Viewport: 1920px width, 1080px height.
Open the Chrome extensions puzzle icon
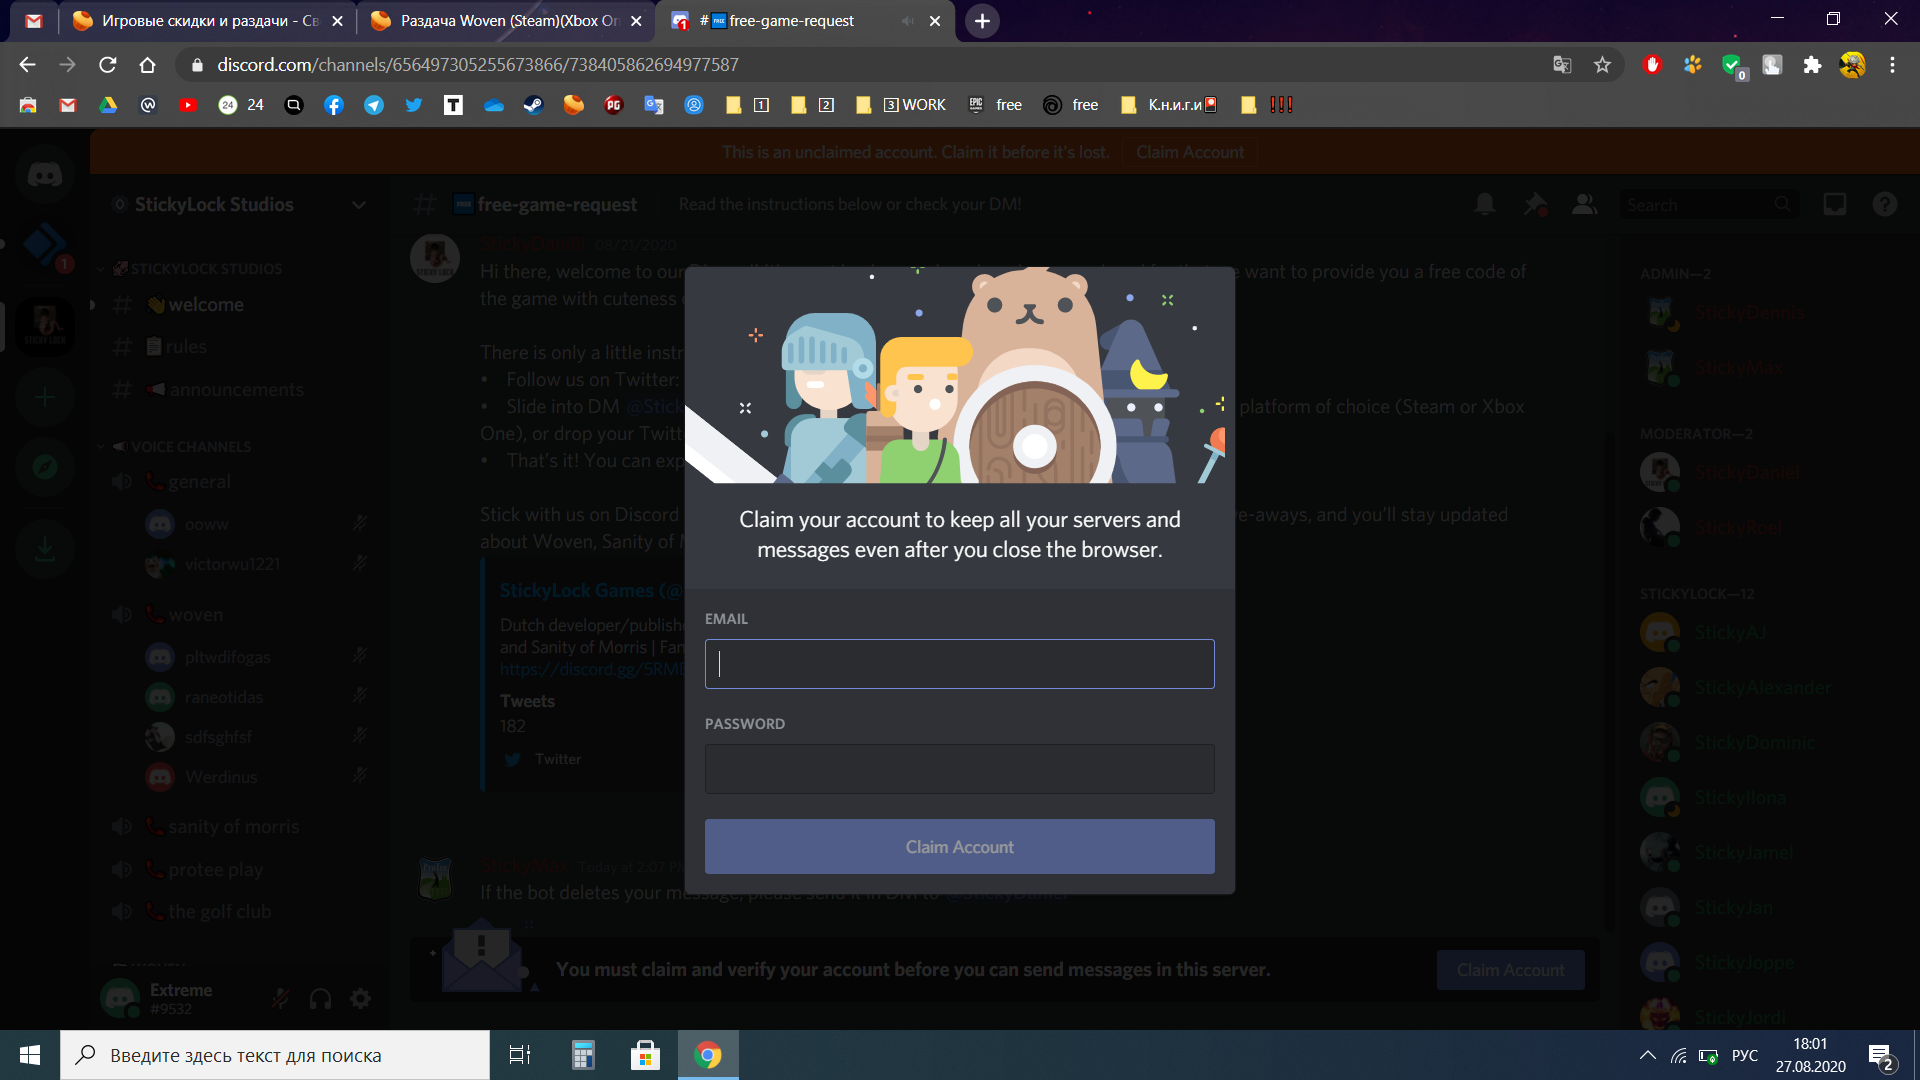click(x=1812, y=65)
